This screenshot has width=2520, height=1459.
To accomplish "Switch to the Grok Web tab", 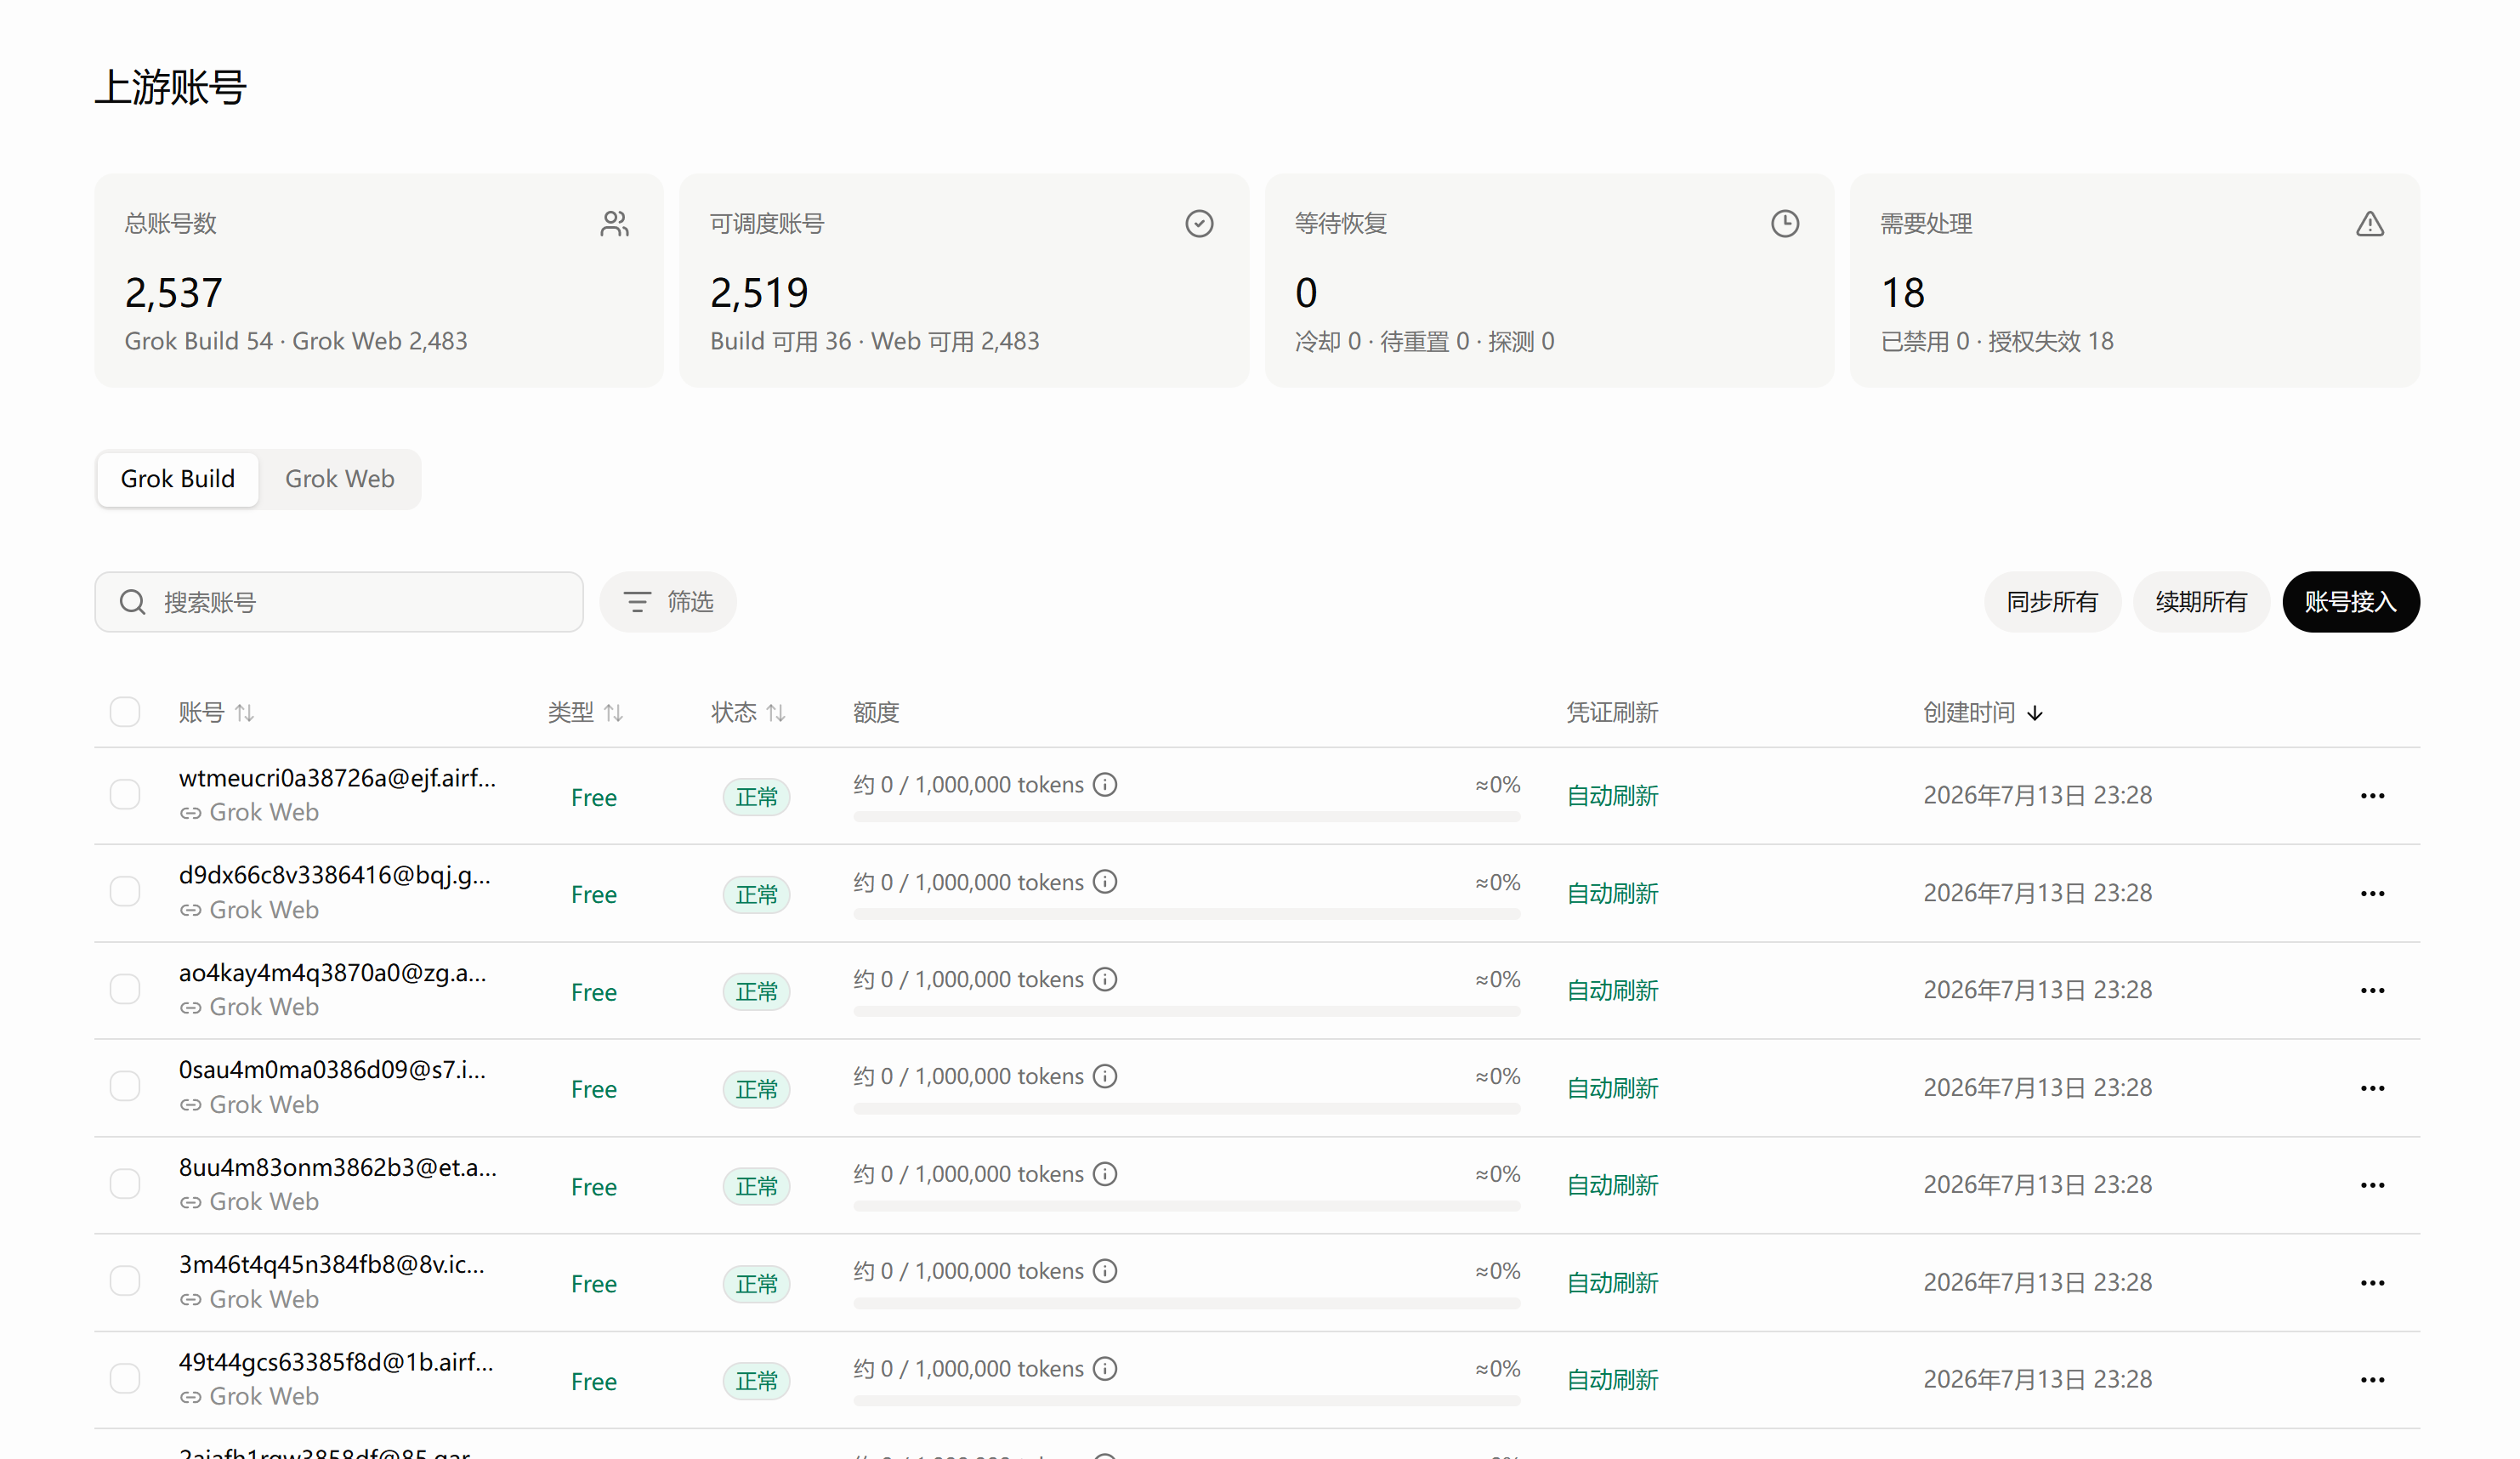I will tap(340, 479).
